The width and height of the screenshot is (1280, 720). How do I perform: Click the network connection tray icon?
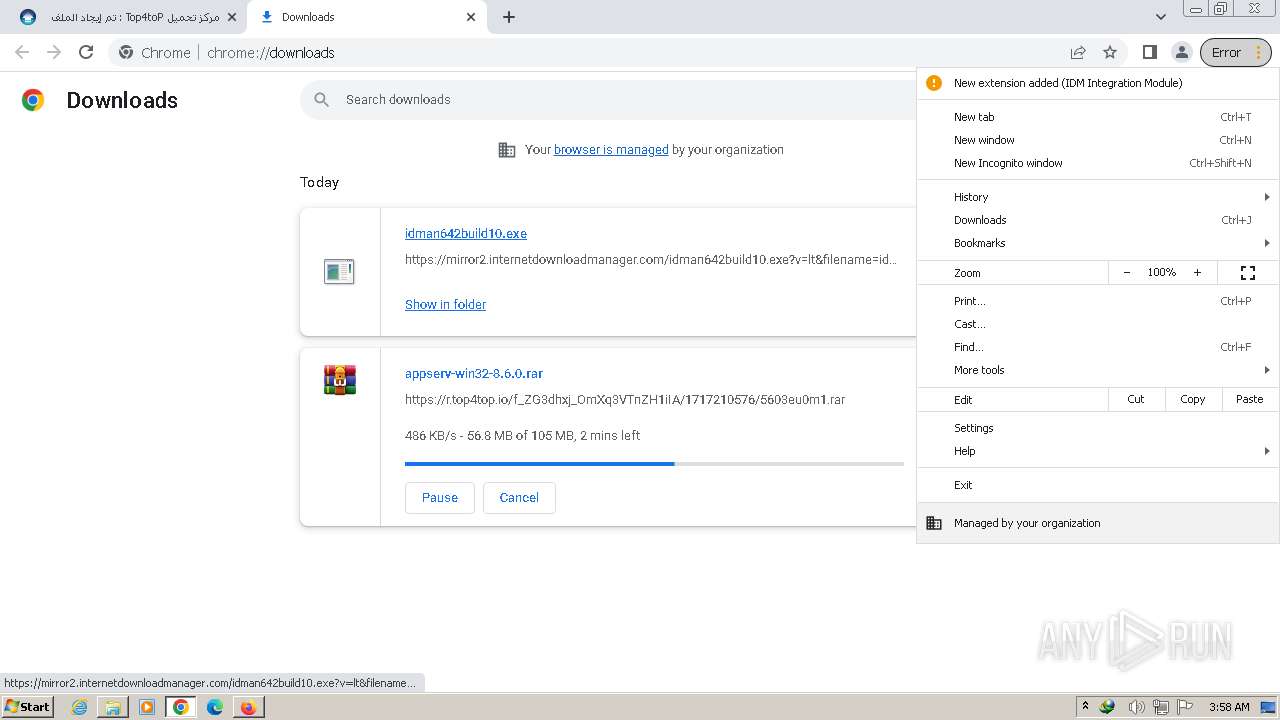pos(1161,707)
